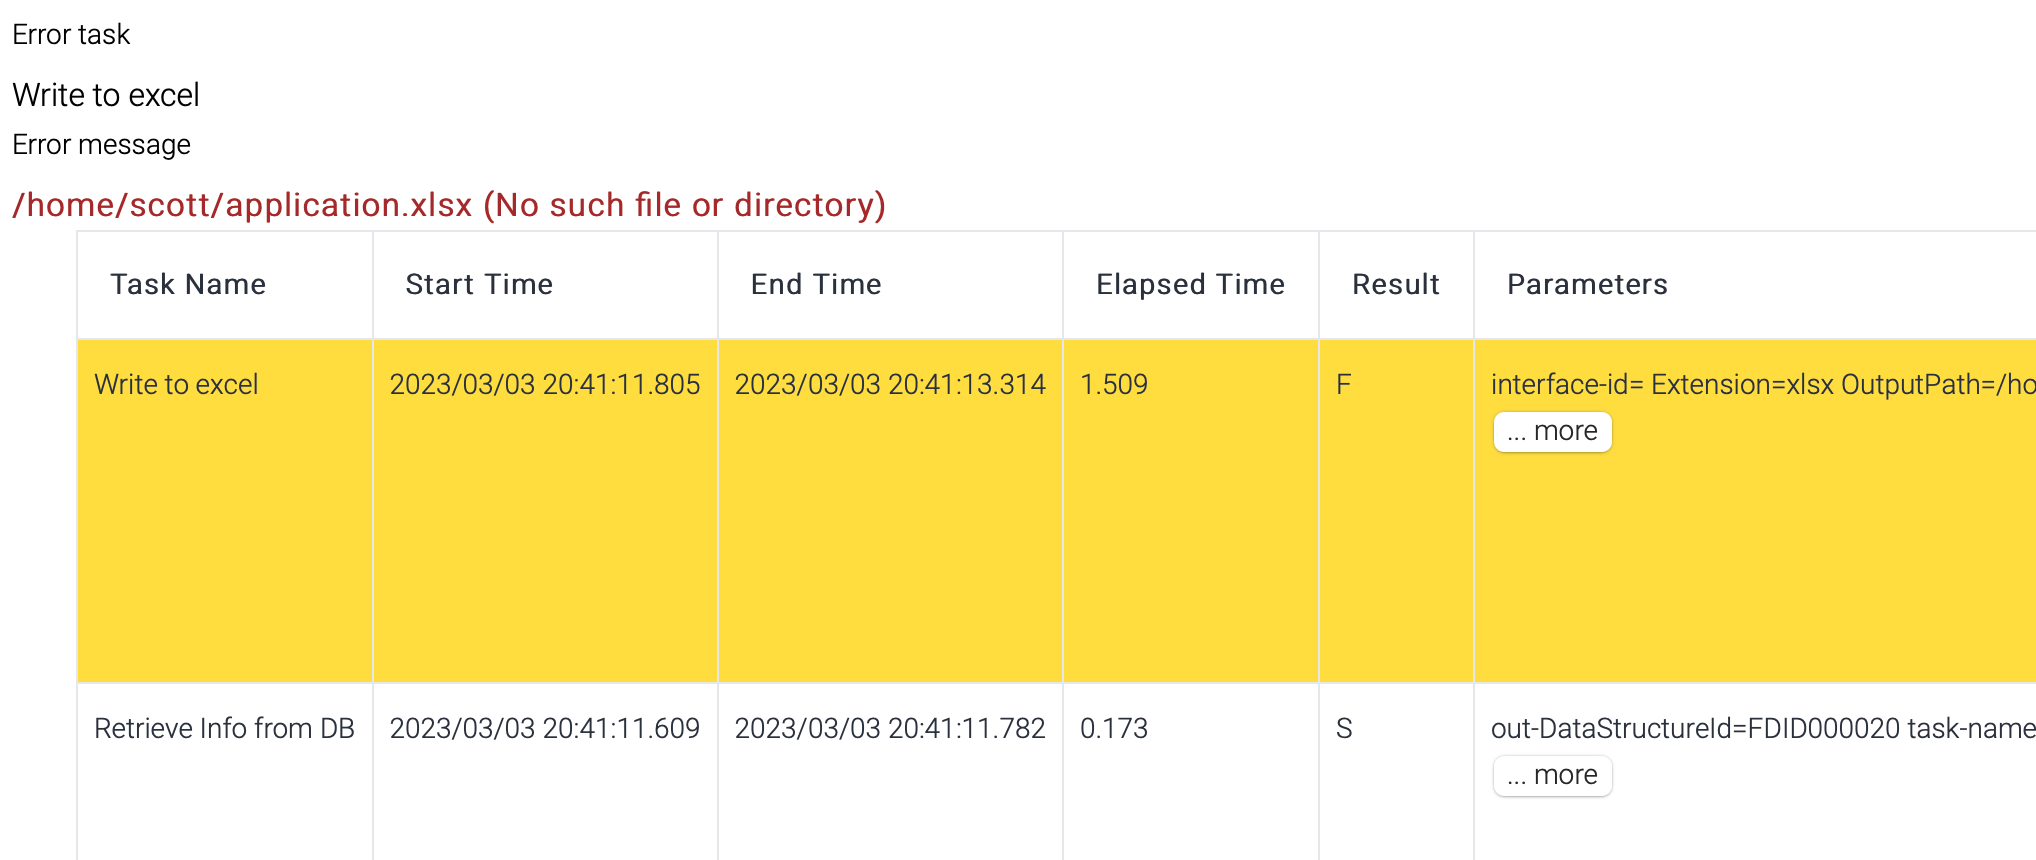Expand the Retrieve Info from DB parameters with more
The width and height of the screenshot is (2036, 860).
click(1552, 776)
